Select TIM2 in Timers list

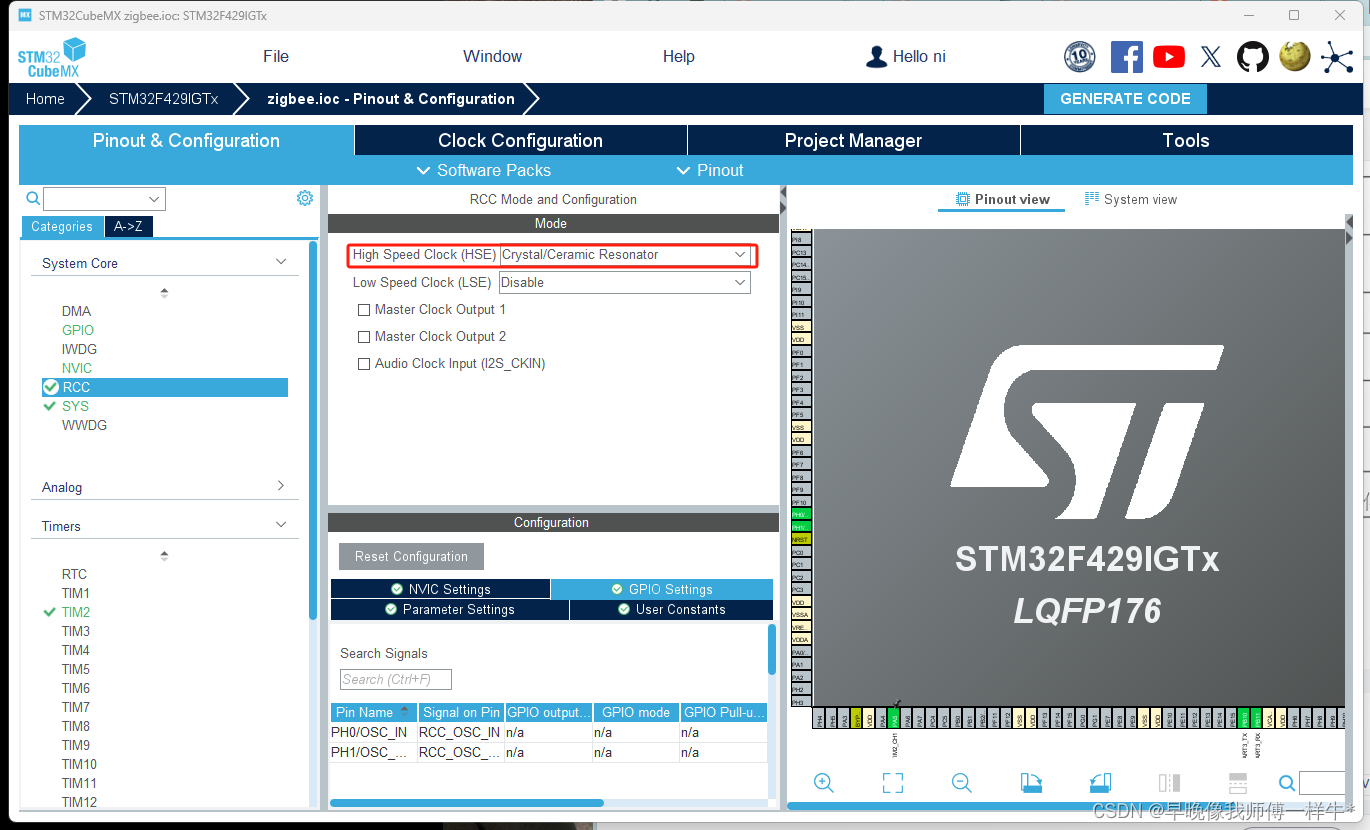pyautogui.click(x=76, y=612)
